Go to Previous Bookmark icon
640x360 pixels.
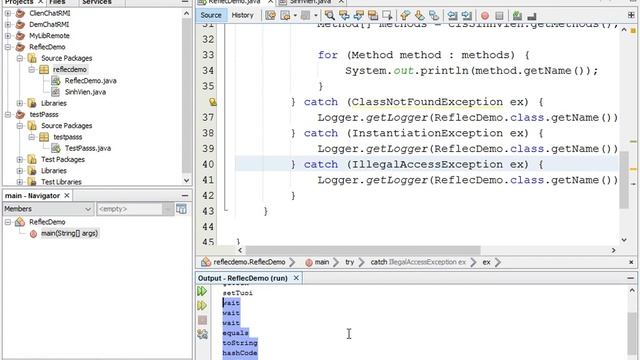point(405,16)
